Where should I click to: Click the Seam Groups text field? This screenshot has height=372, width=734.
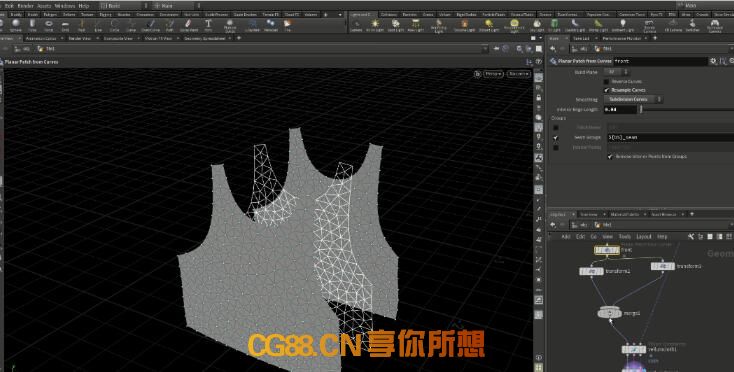(x=670, y=138)
